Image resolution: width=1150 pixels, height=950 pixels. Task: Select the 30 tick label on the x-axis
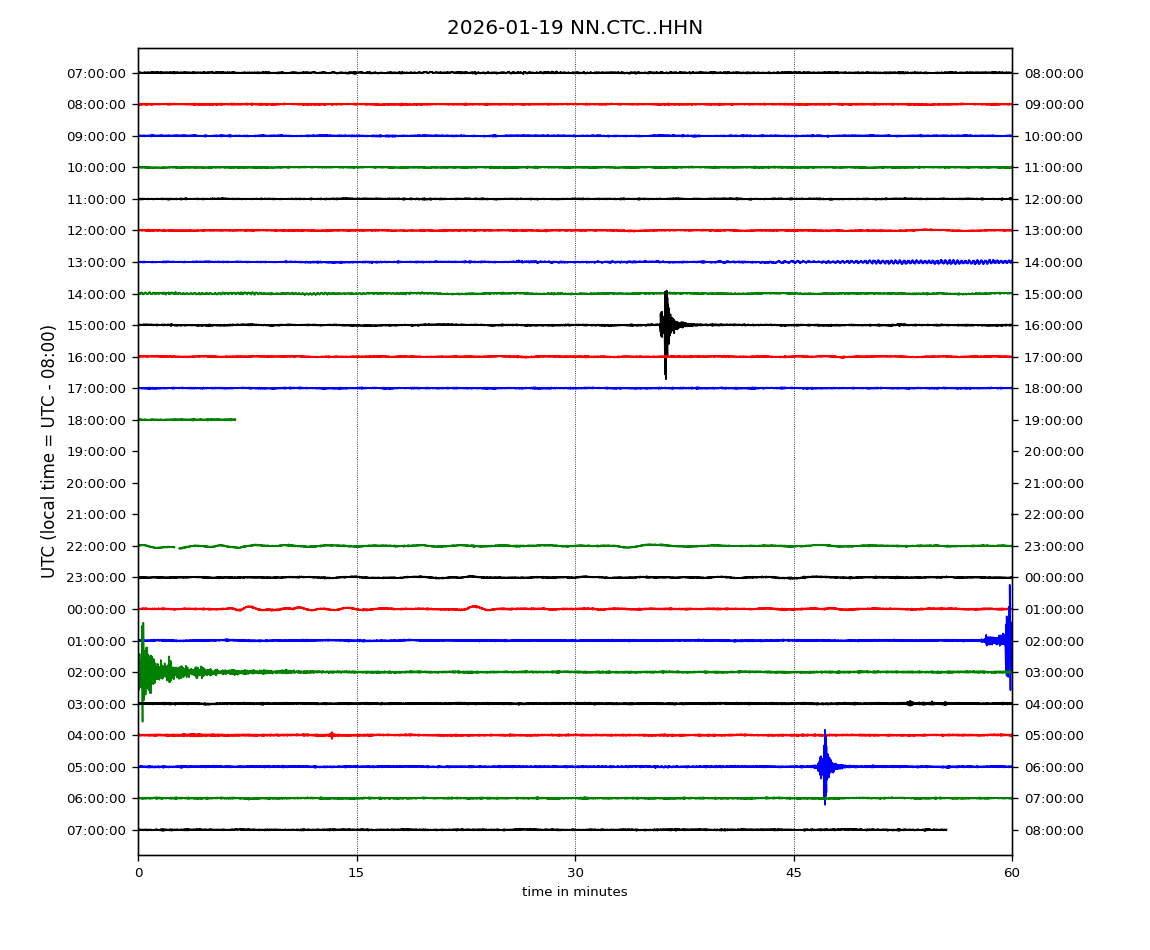click(575, 873)
